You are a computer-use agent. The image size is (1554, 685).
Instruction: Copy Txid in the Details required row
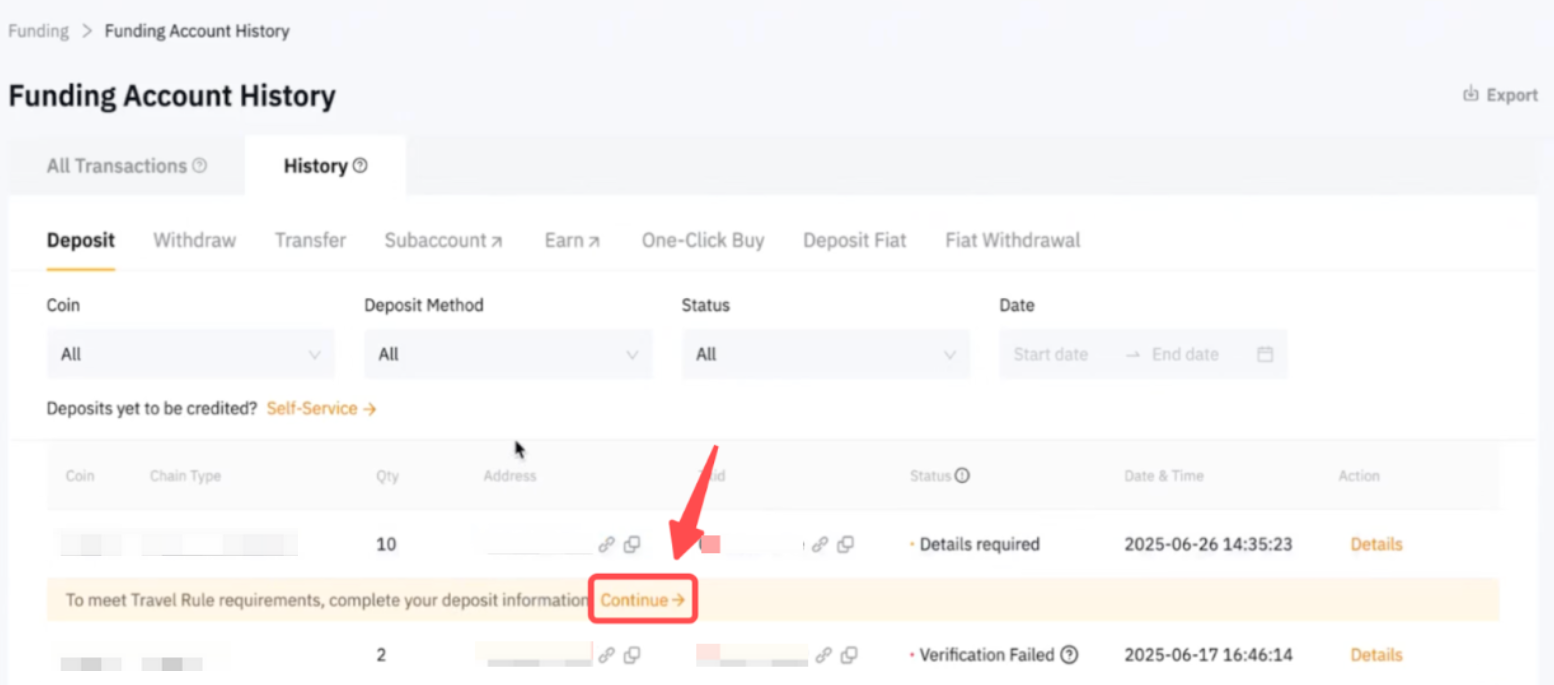[x=846, y=544]
